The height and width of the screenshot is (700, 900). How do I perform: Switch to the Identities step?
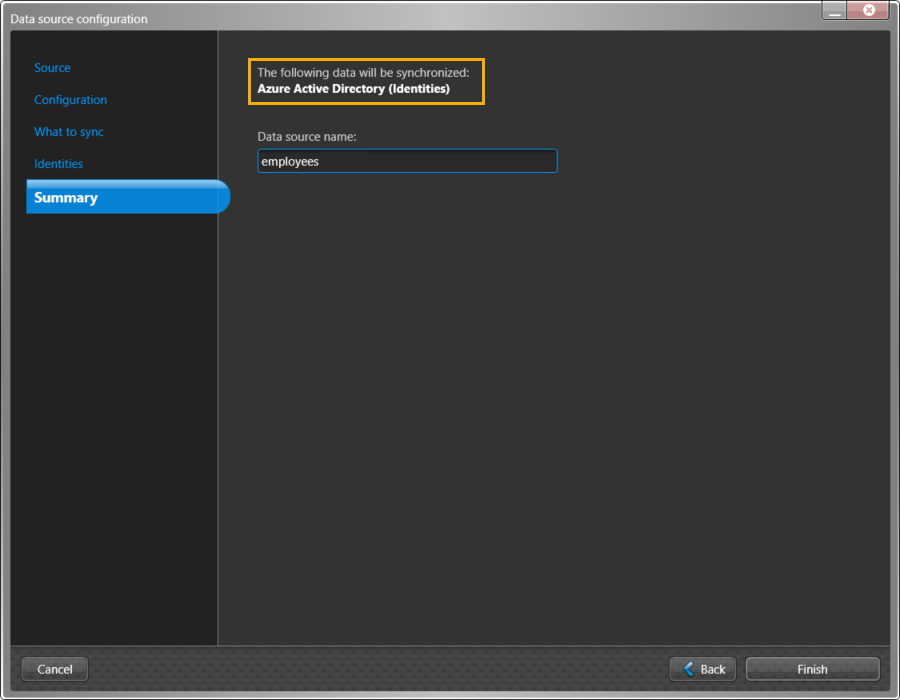click(58, 164)
